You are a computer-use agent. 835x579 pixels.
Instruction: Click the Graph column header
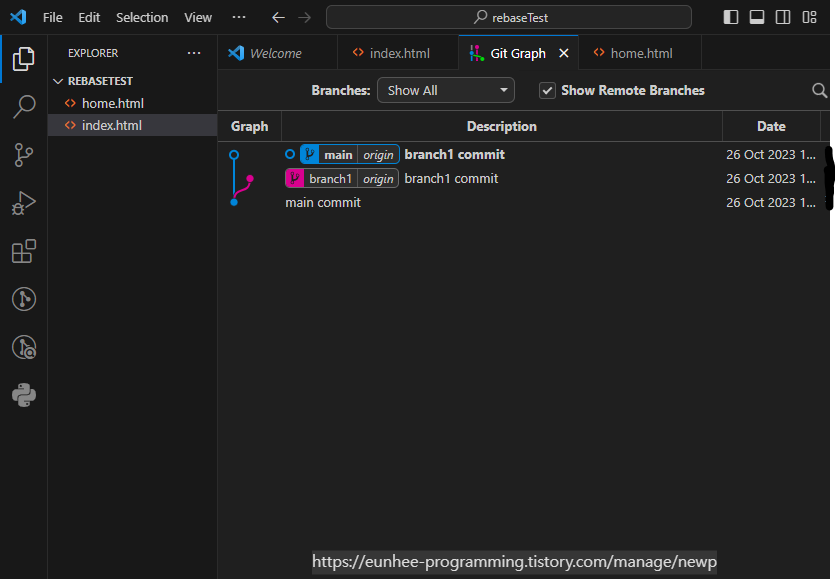pyautogui.click(x=249, y=126)
